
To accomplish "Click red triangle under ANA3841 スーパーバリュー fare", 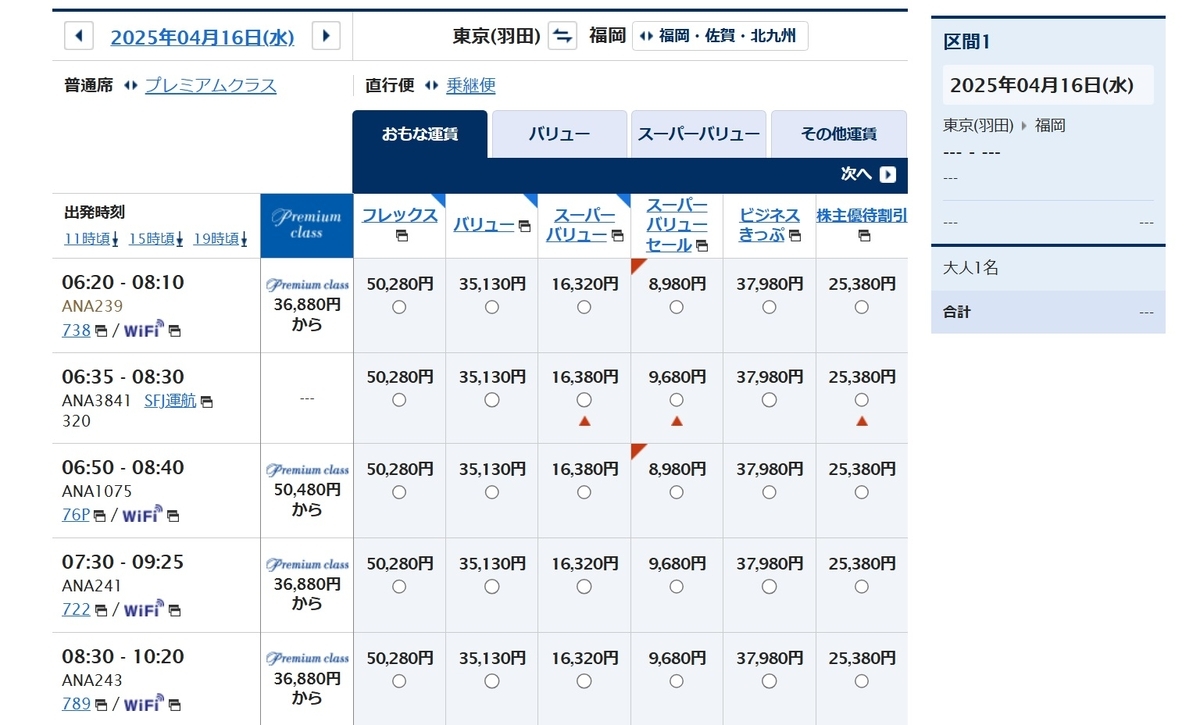I will point(584,421).
